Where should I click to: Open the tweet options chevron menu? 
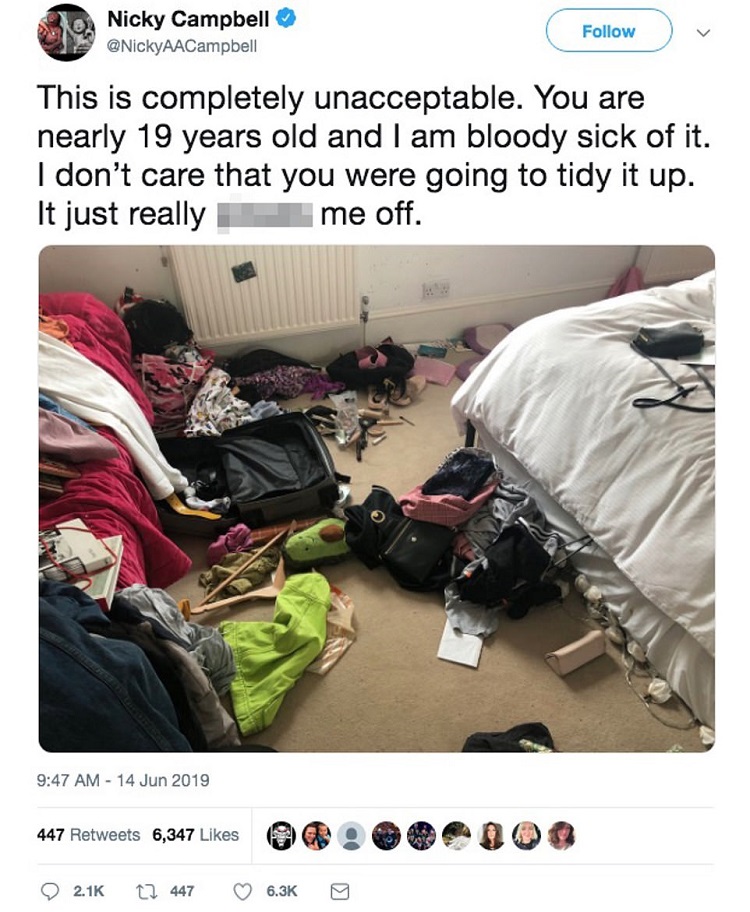[703, 33]
